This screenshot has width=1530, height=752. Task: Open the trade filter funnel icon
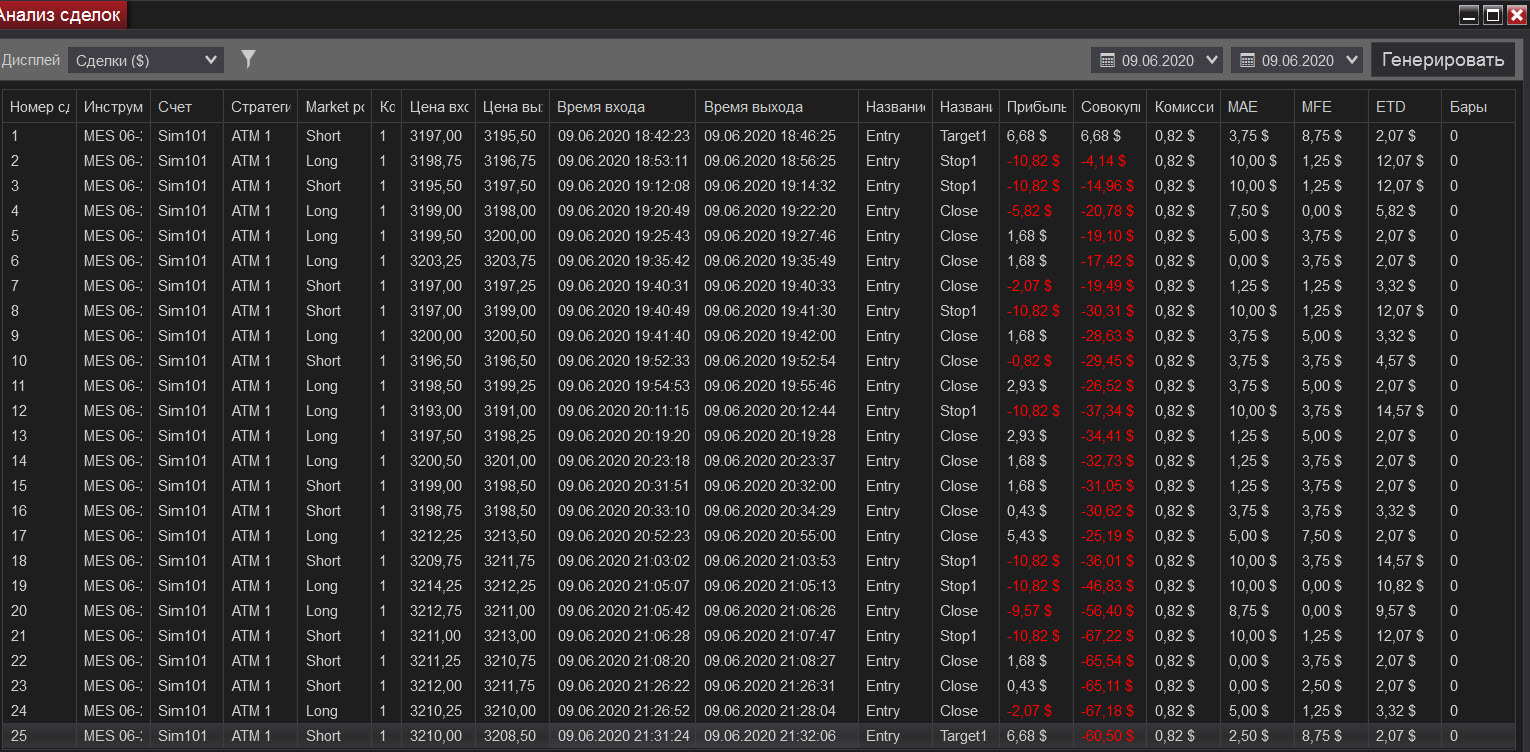click(249, 60)
